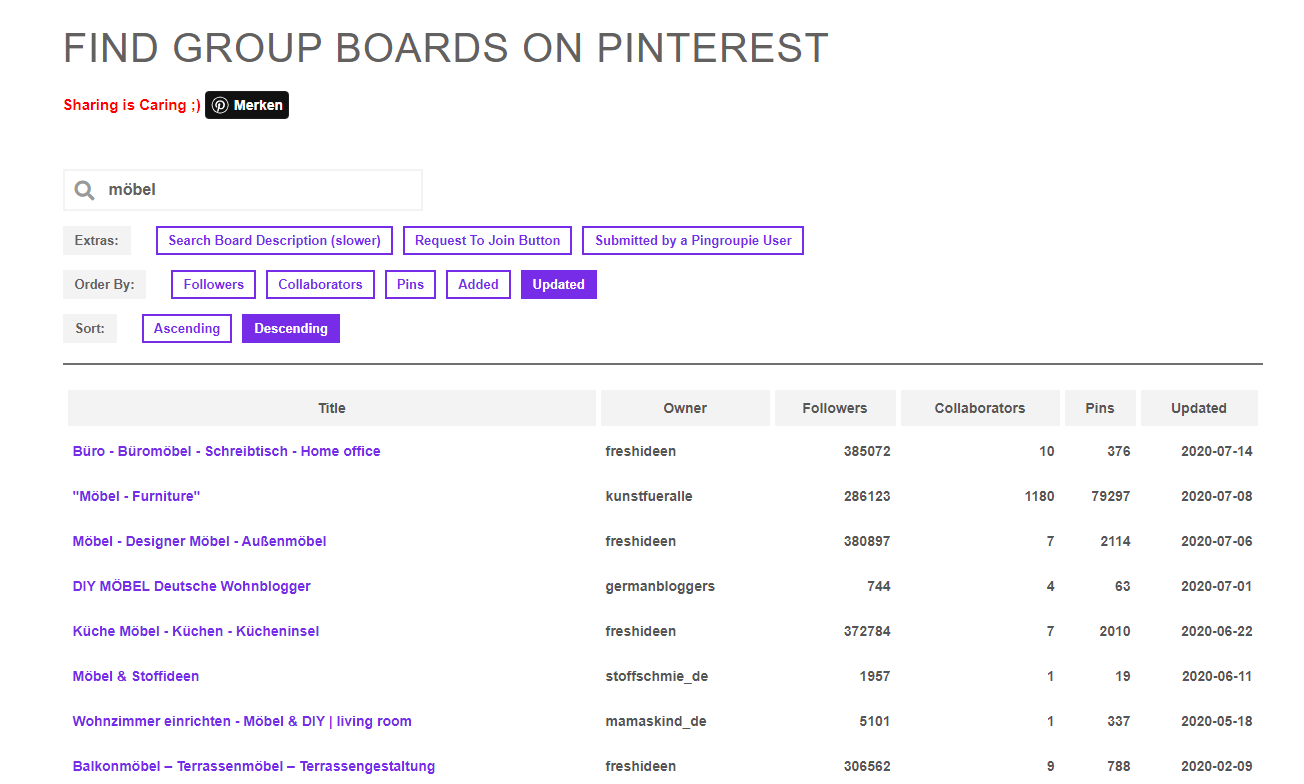Order results by Followers
The height and width of the screenshot is (784, 1304).
pyautogui.click(x=213, y=284)
